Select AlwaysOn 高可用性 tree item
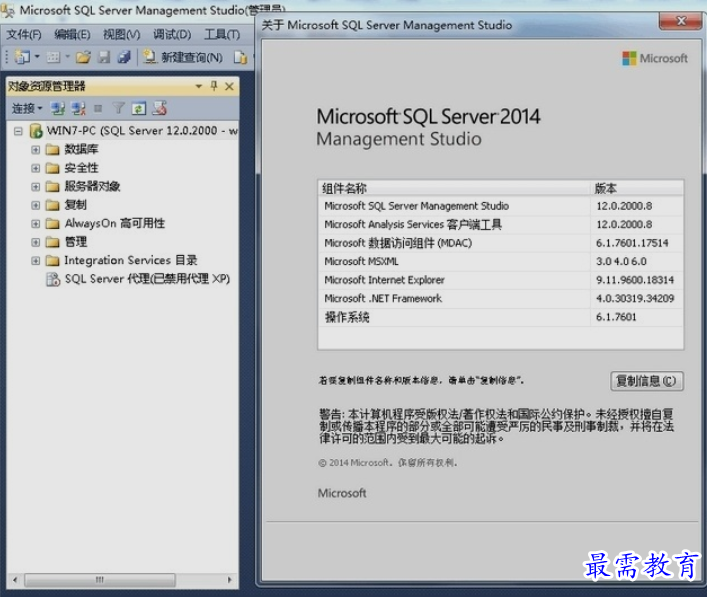This screenshot has height=597, width=707. pyautogui.click(x=115, y=223)
